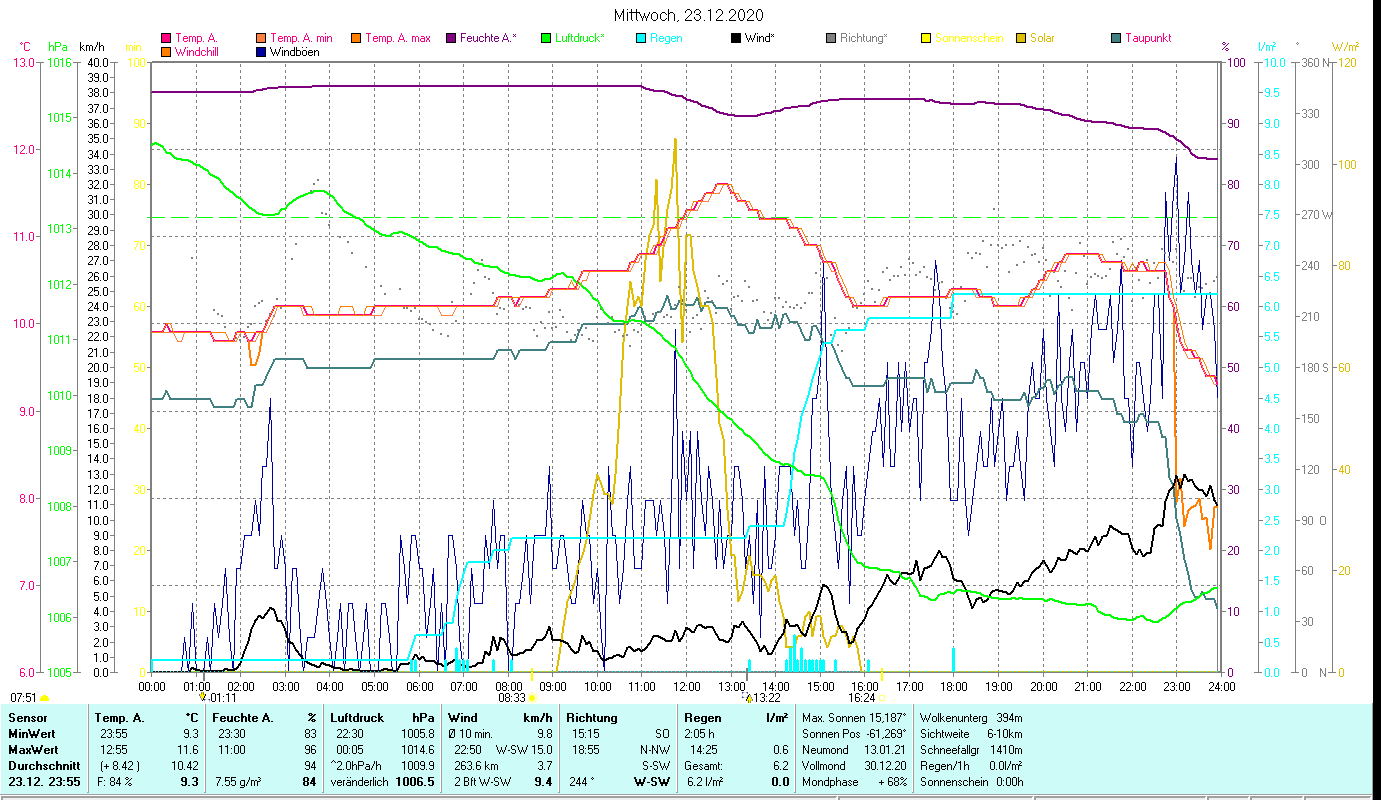Screen dimensions: 1381x800
Task: Click the 06:00 time axis label
Action: tap(419, 687)
